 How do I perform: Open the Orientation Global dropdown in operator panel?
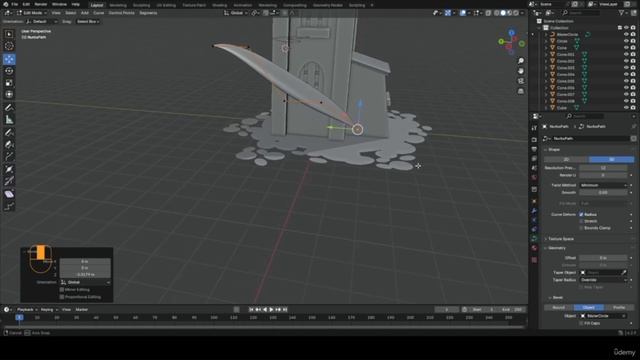(85, 282)
